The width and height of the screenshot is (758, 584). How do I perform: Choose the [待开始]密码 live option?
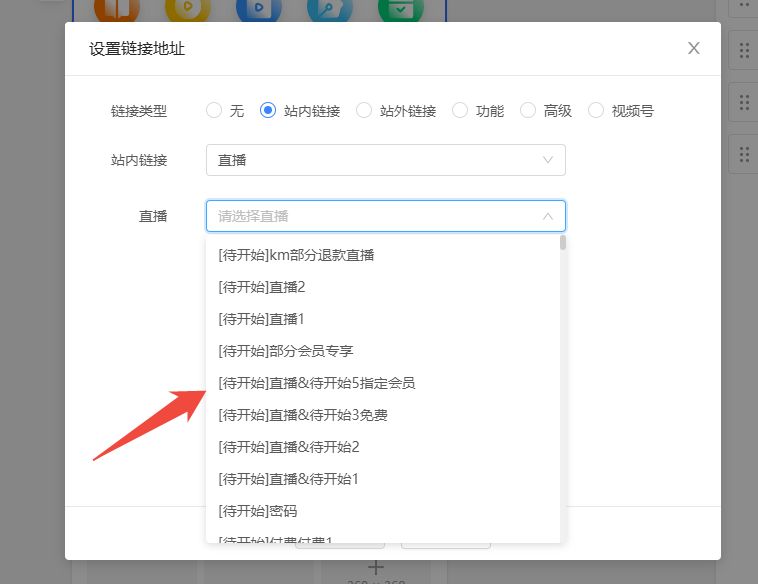point(257,511)
